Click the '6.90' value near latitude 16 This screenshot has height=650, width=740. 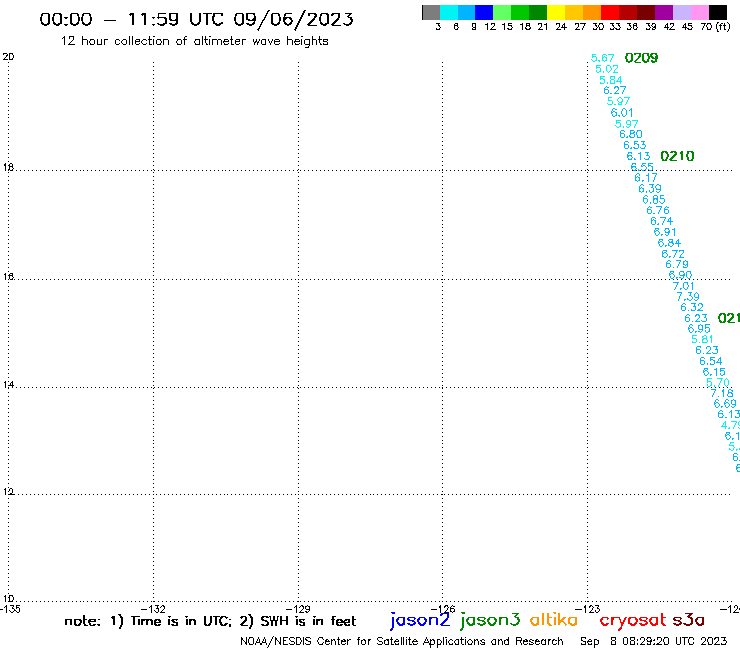tap(680, 275)
